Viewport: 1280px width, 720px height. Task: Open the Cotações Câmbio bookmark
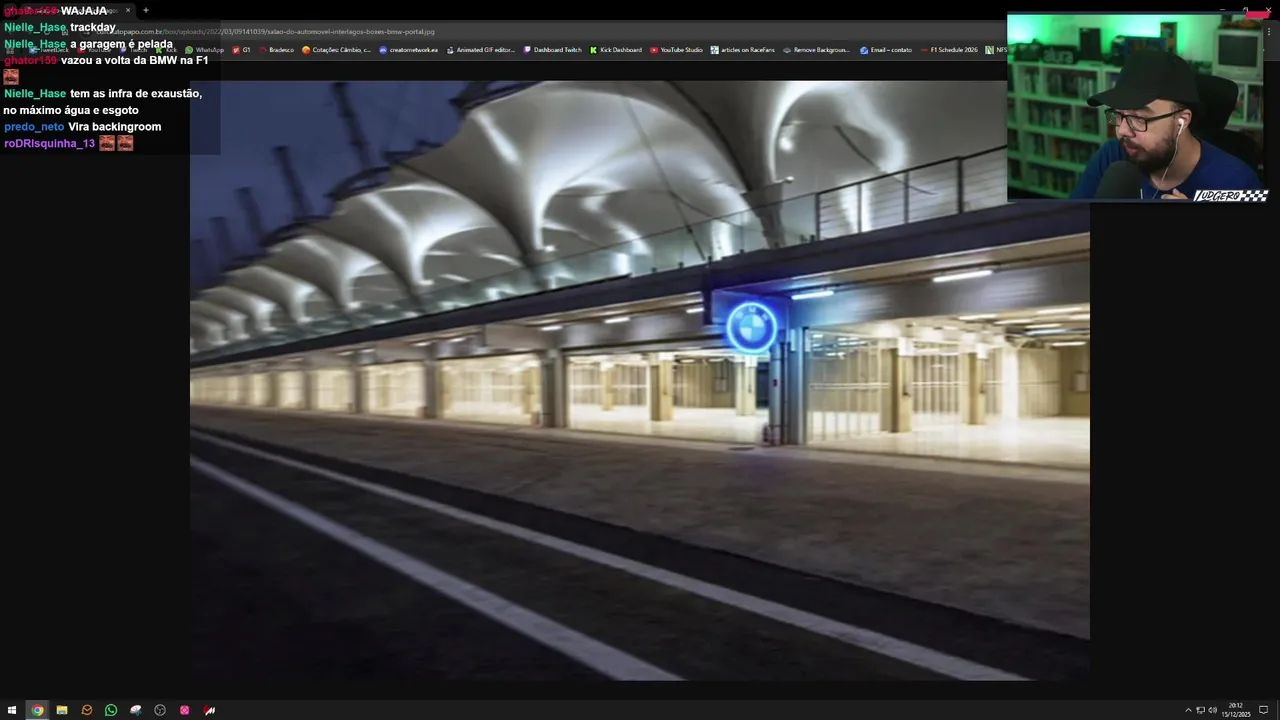pyautogui.click(x=337, y=50)
